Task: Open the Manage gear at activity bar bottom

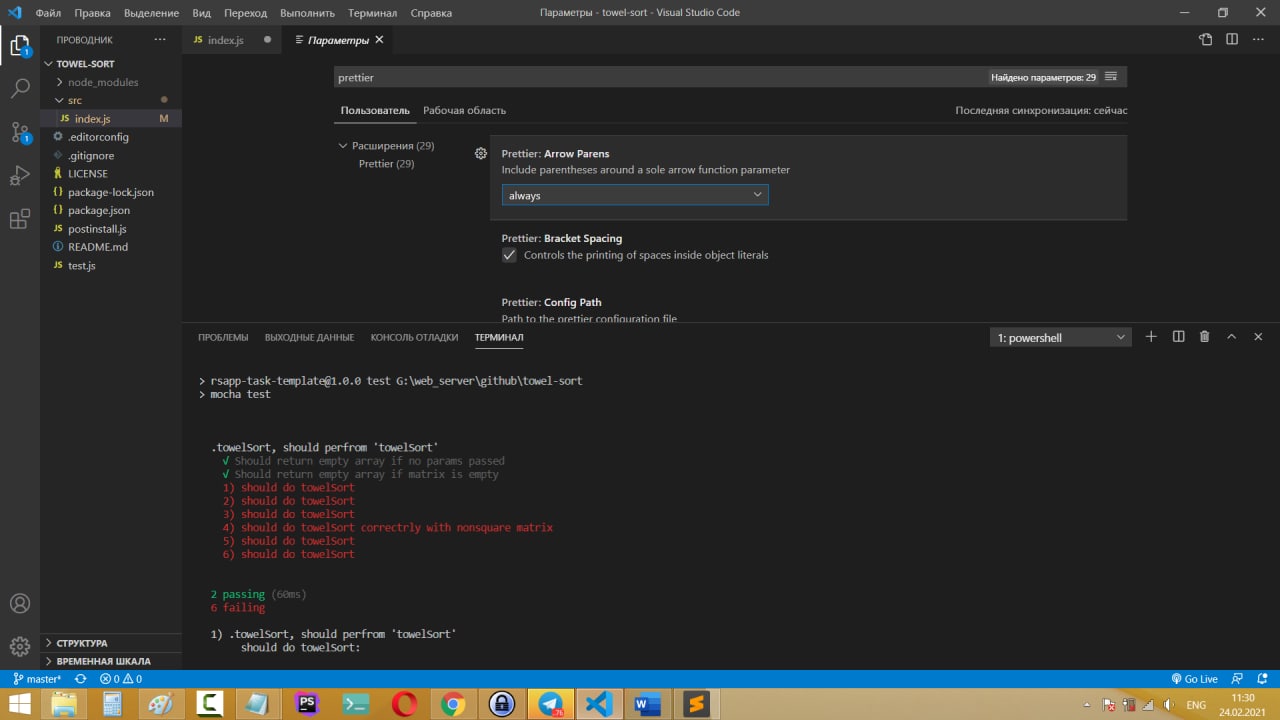Action: point(19,646)
